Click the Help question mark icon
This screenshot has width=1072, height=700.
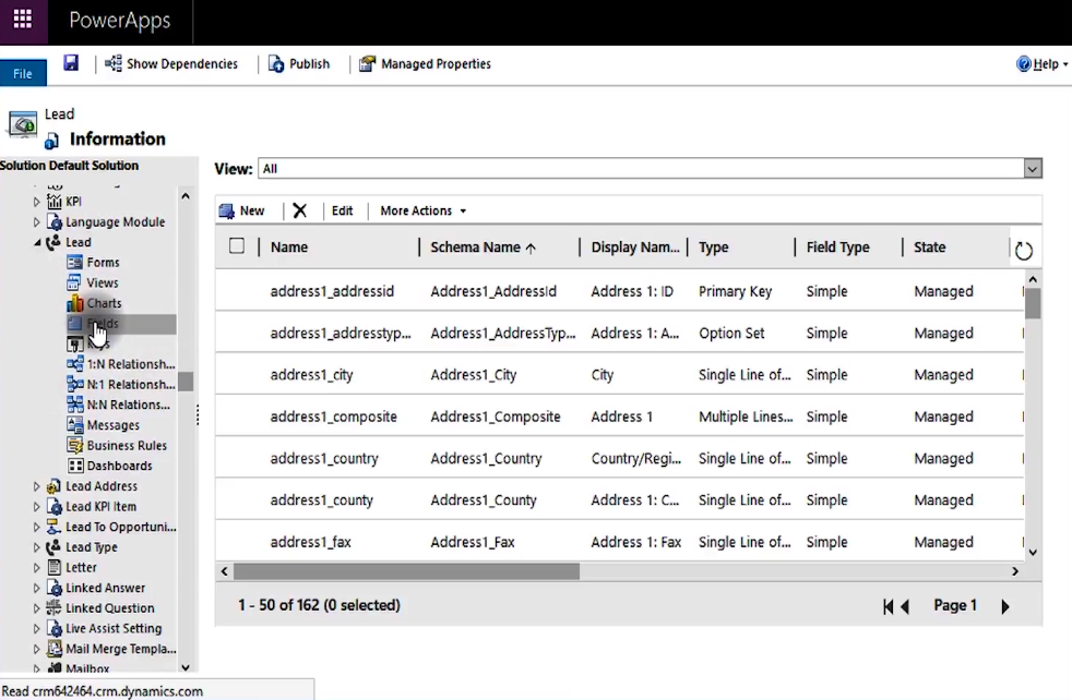[1023, 64]
